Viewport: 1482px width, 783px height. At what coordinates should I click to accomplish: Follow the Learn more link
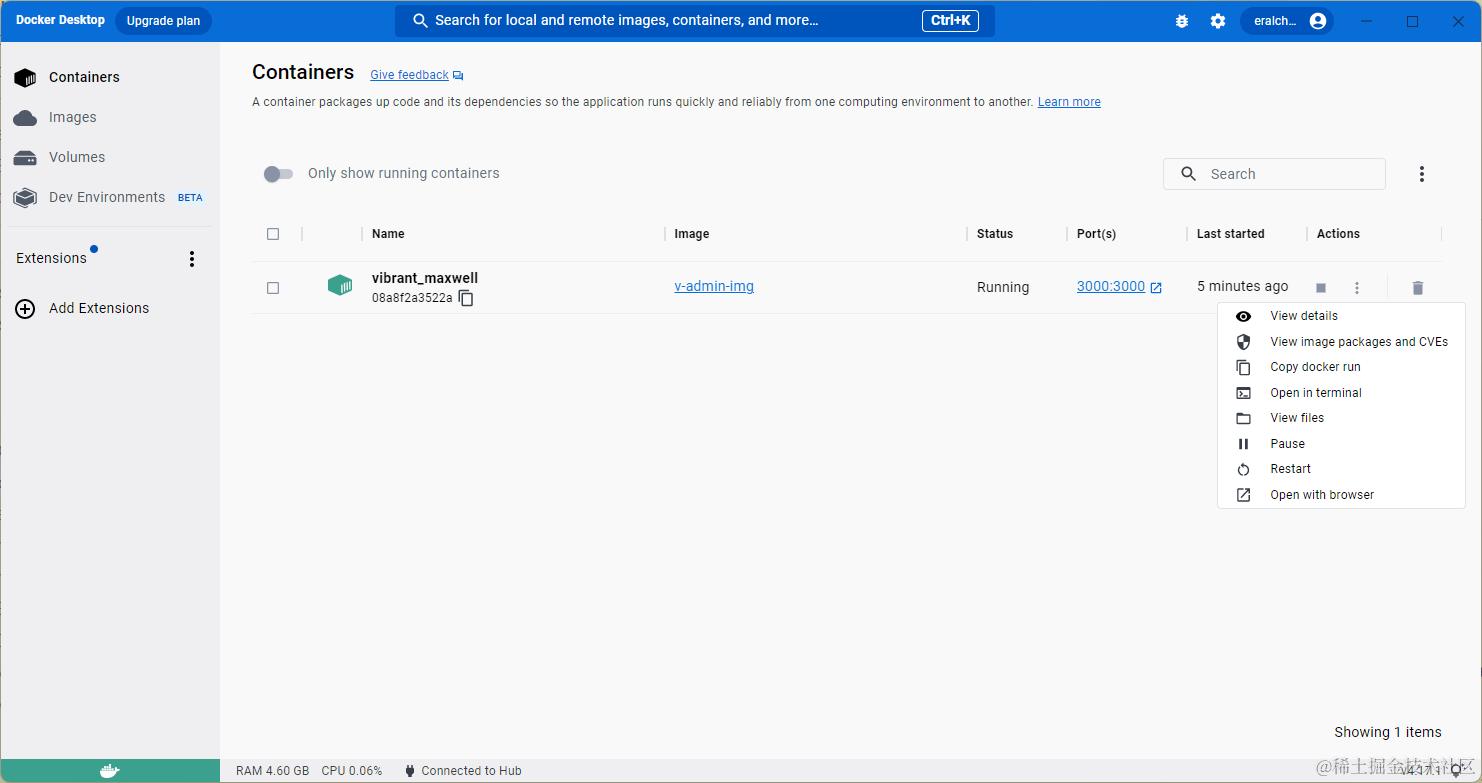click(x=1069, y=102)
